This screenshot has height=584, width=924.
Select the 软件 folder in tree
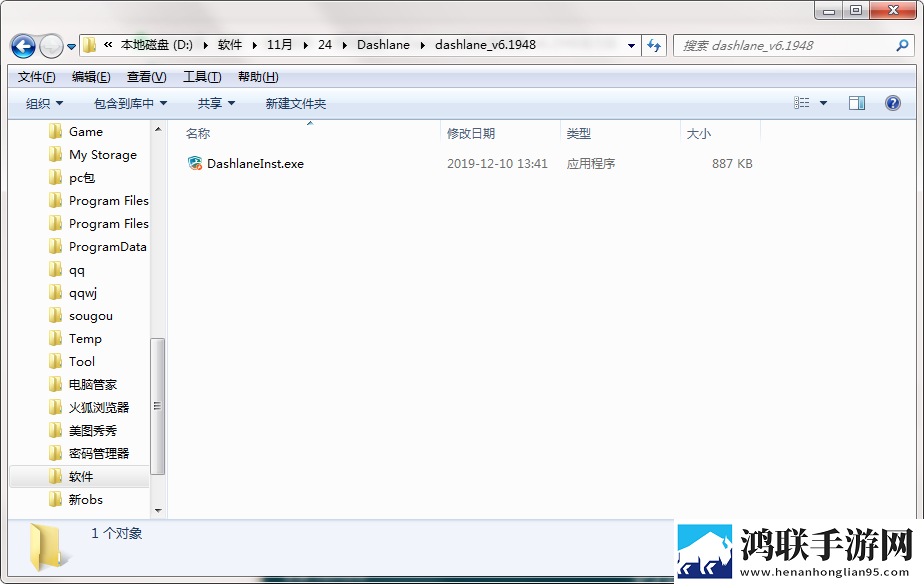point(81,476)
